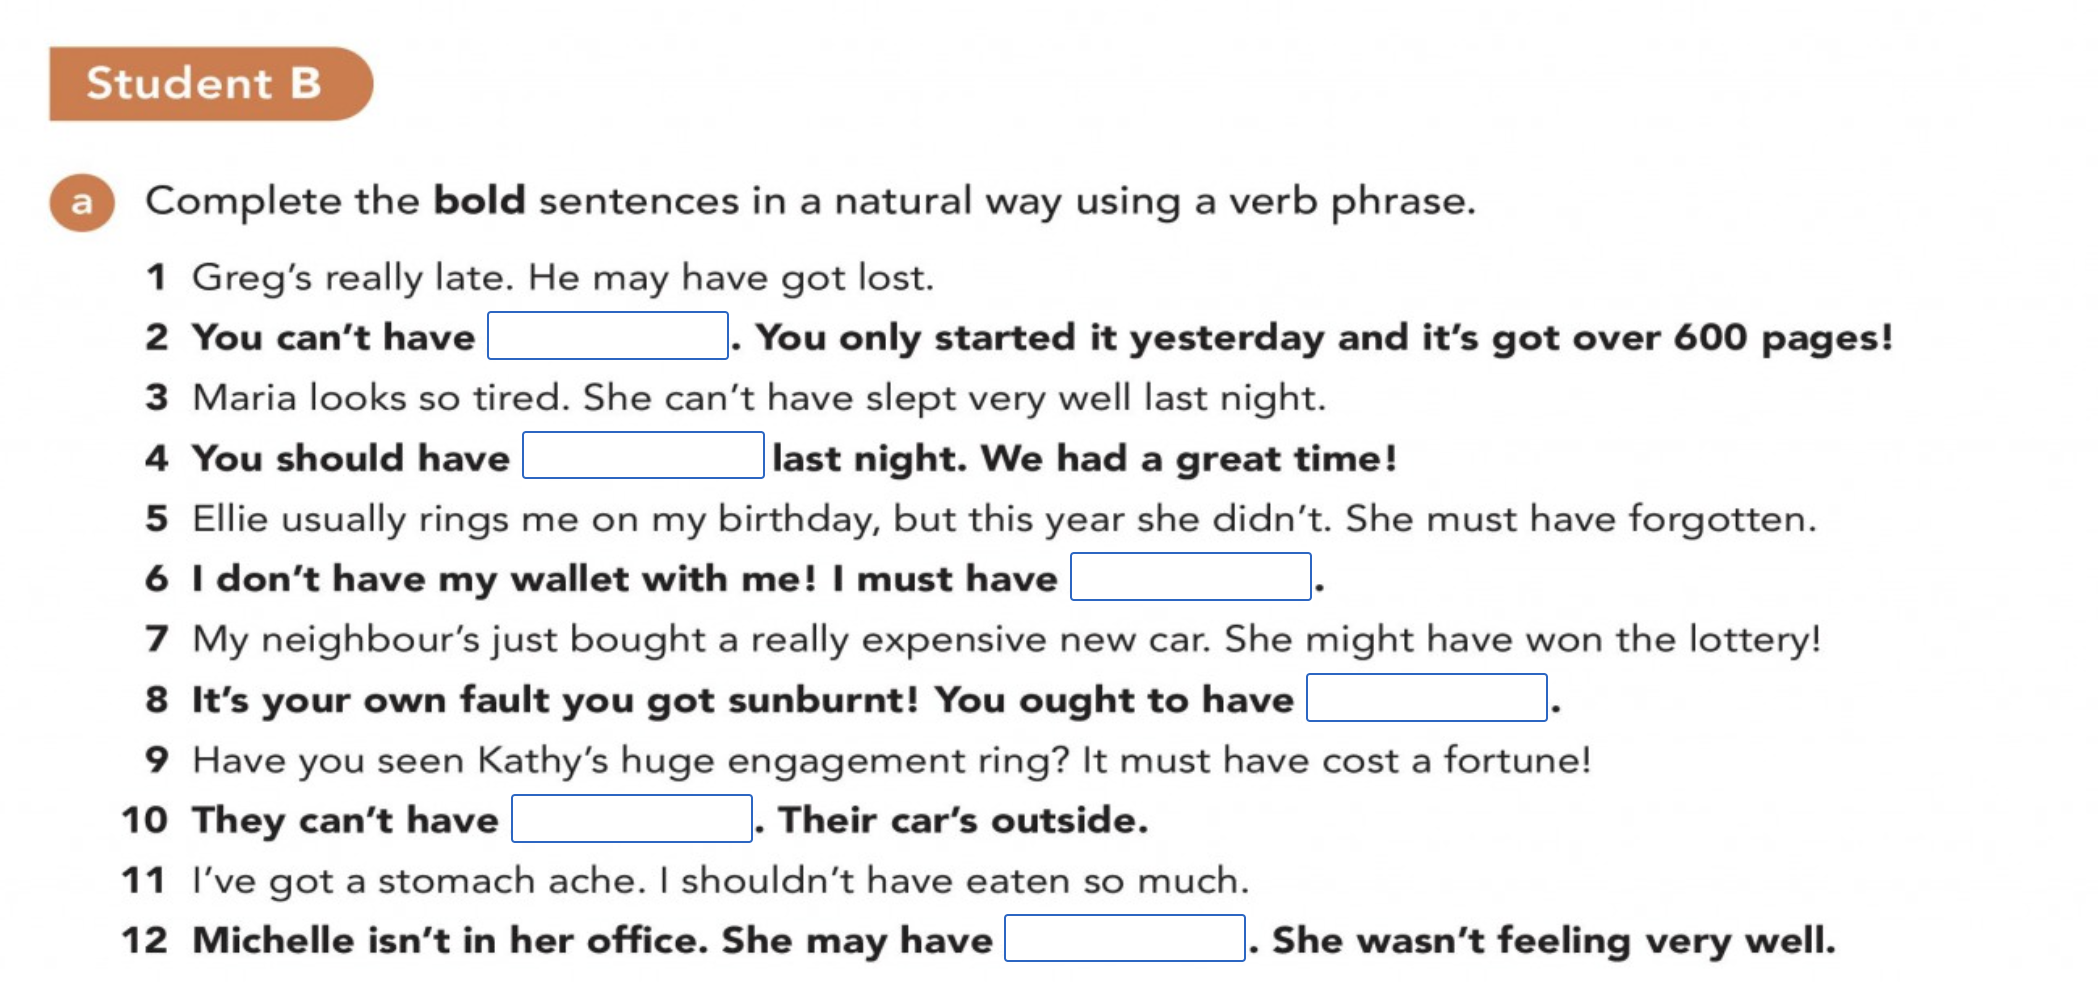Click the text "Their car's outside."
Viewport: 2098px width, 982px height.
click(963, 821)
